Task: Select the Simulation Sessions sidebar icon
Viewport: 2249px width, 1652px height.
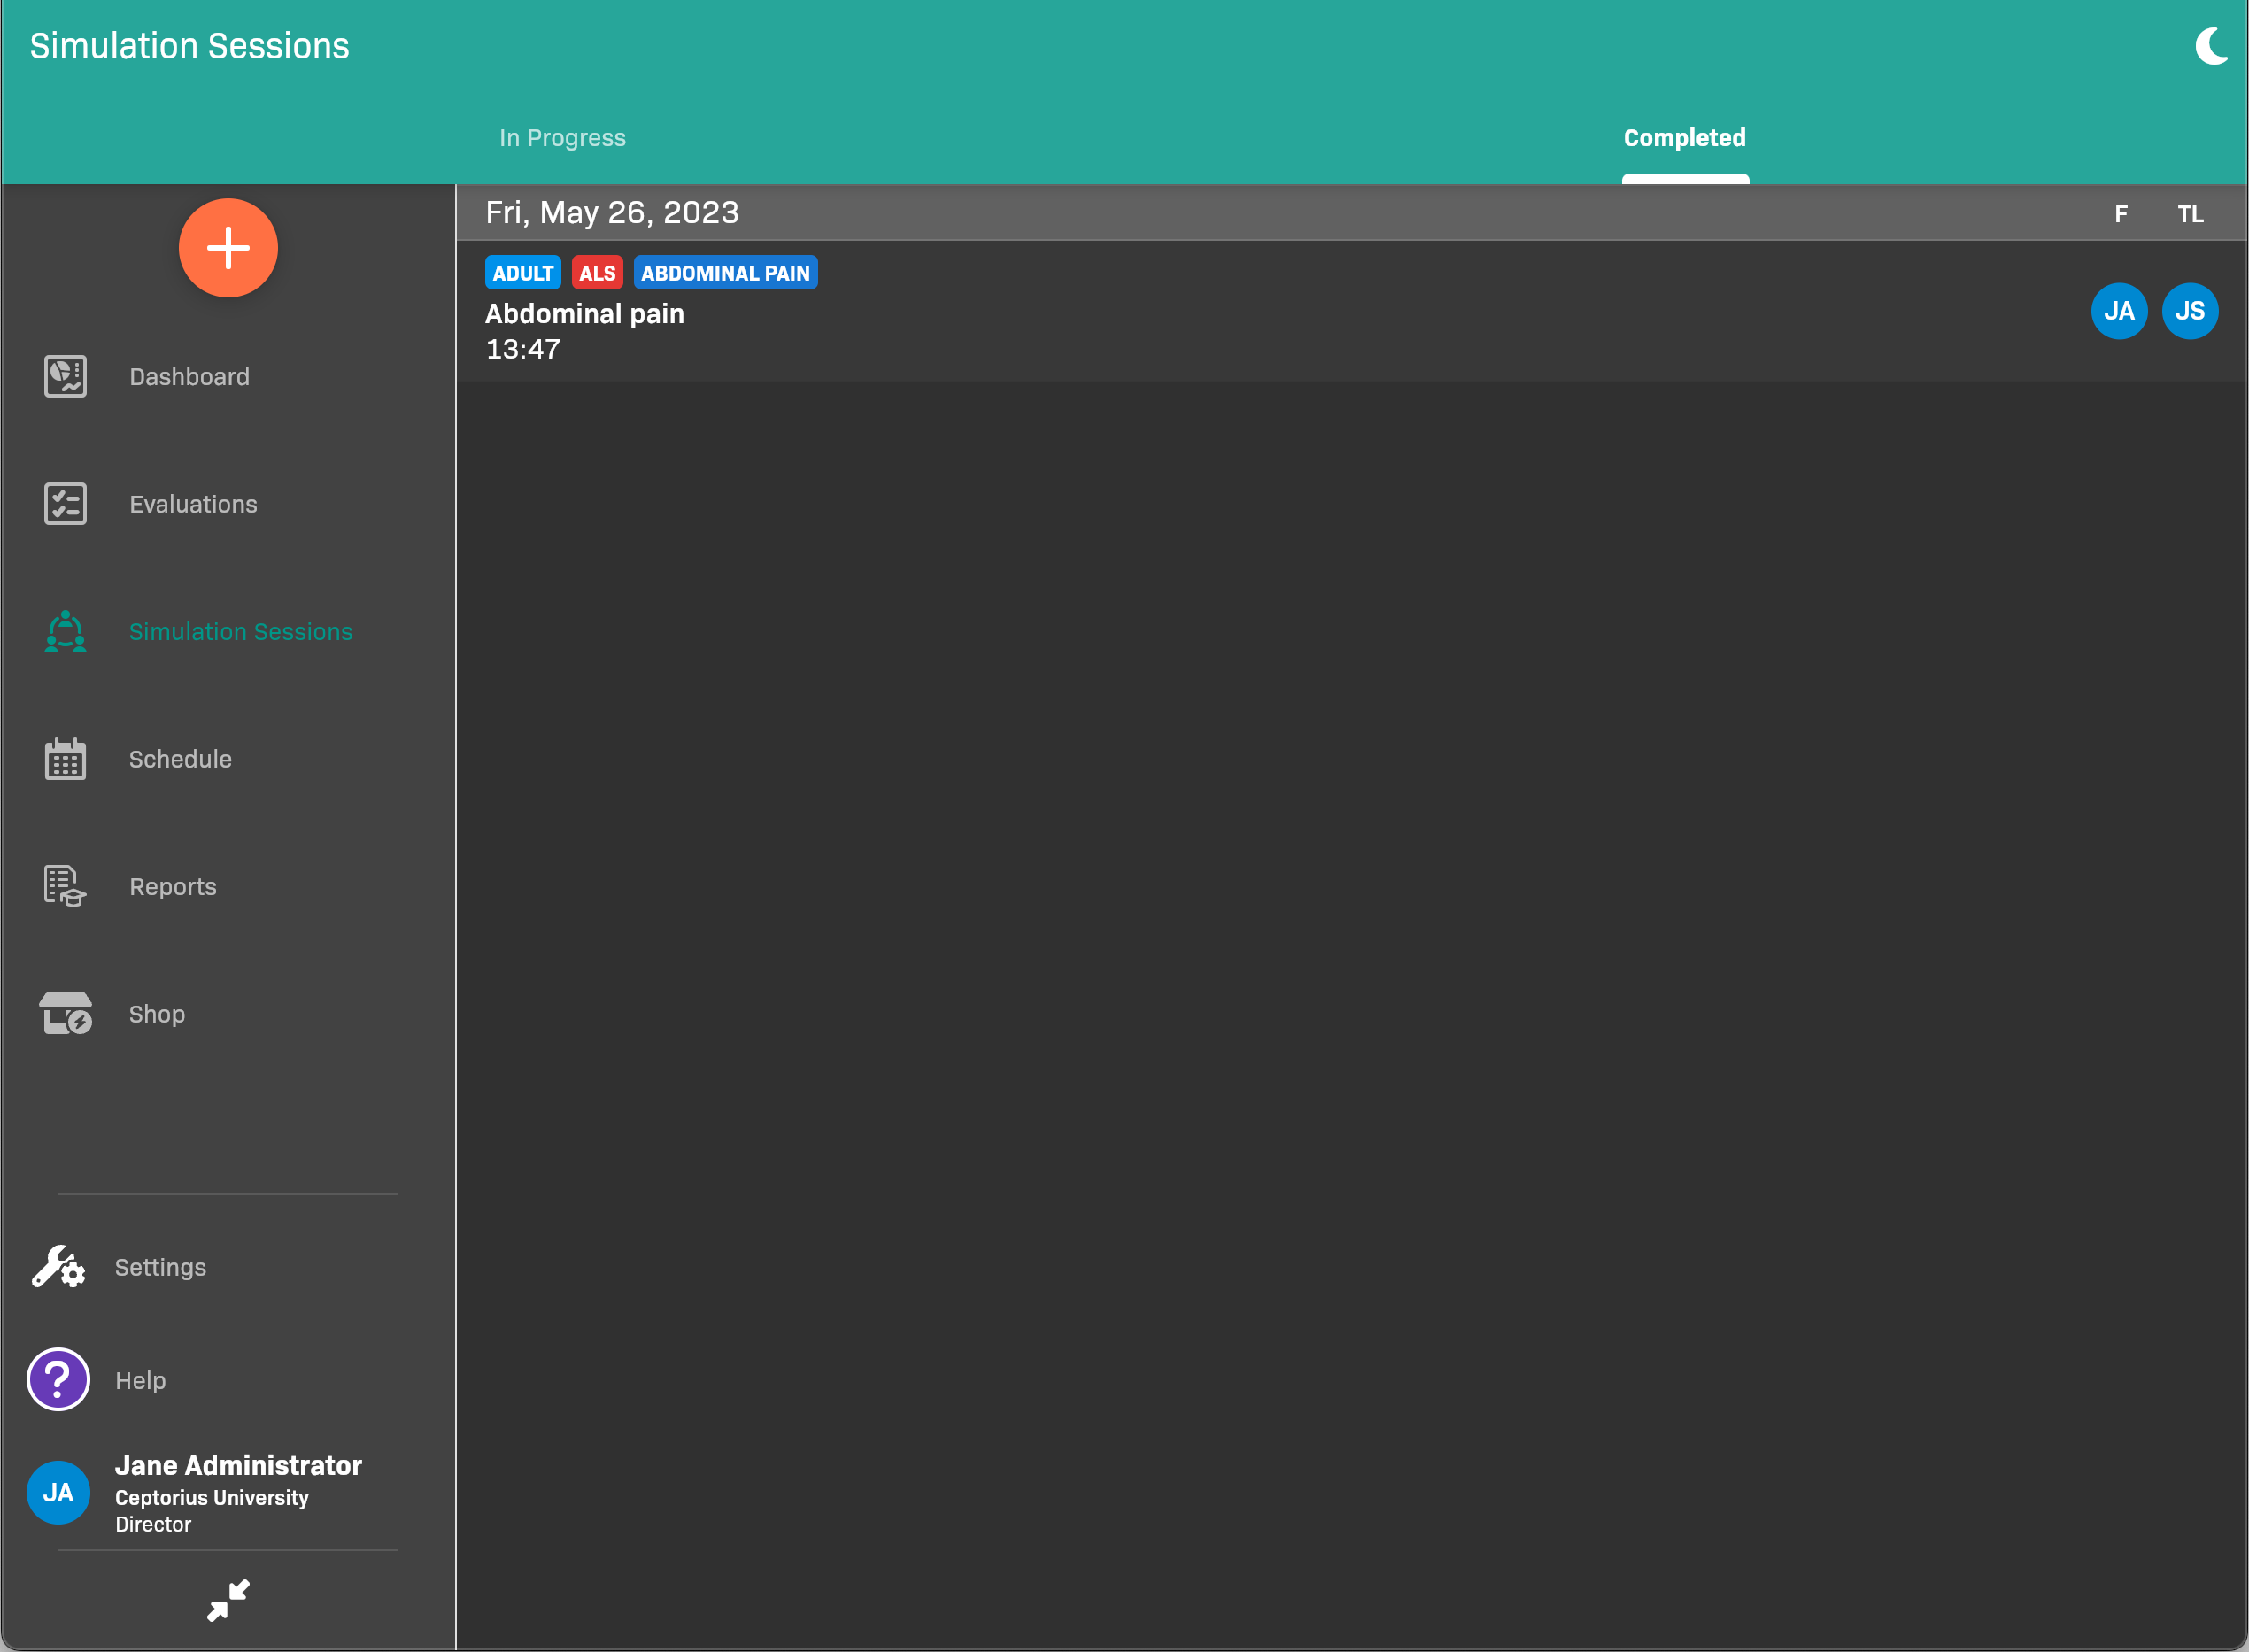Action: coord(65,632)
